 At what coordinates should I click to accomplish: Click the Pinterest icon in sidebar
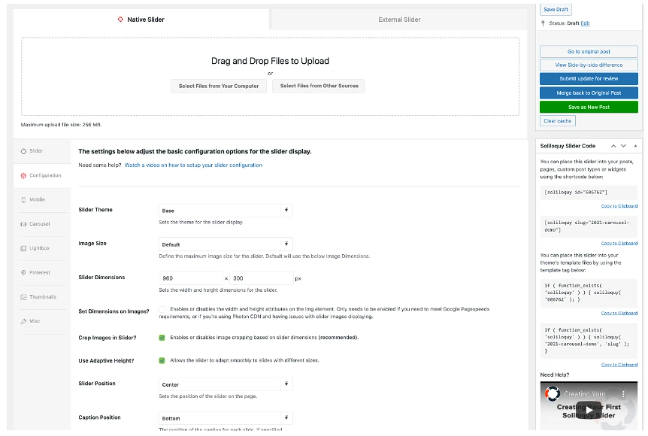tap(24, 273)
